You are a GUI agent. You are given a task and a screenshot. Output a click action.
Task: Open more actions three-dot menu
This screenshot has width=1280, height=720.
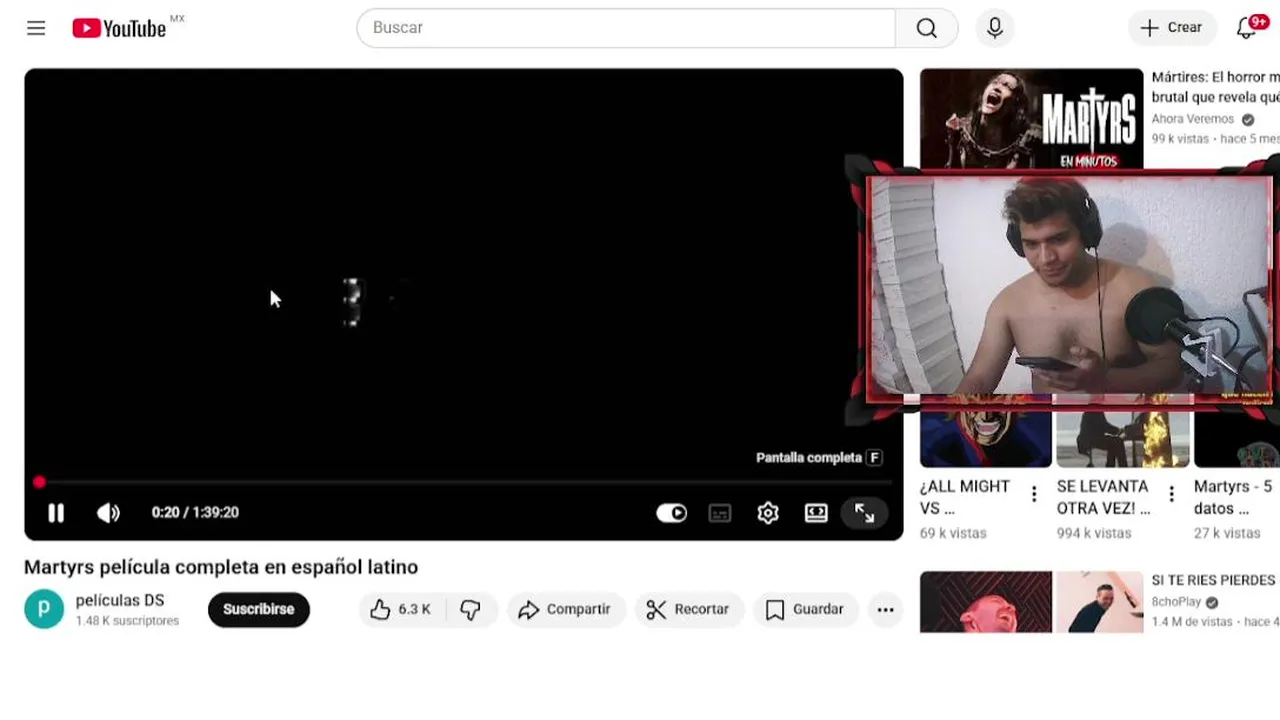885,610
